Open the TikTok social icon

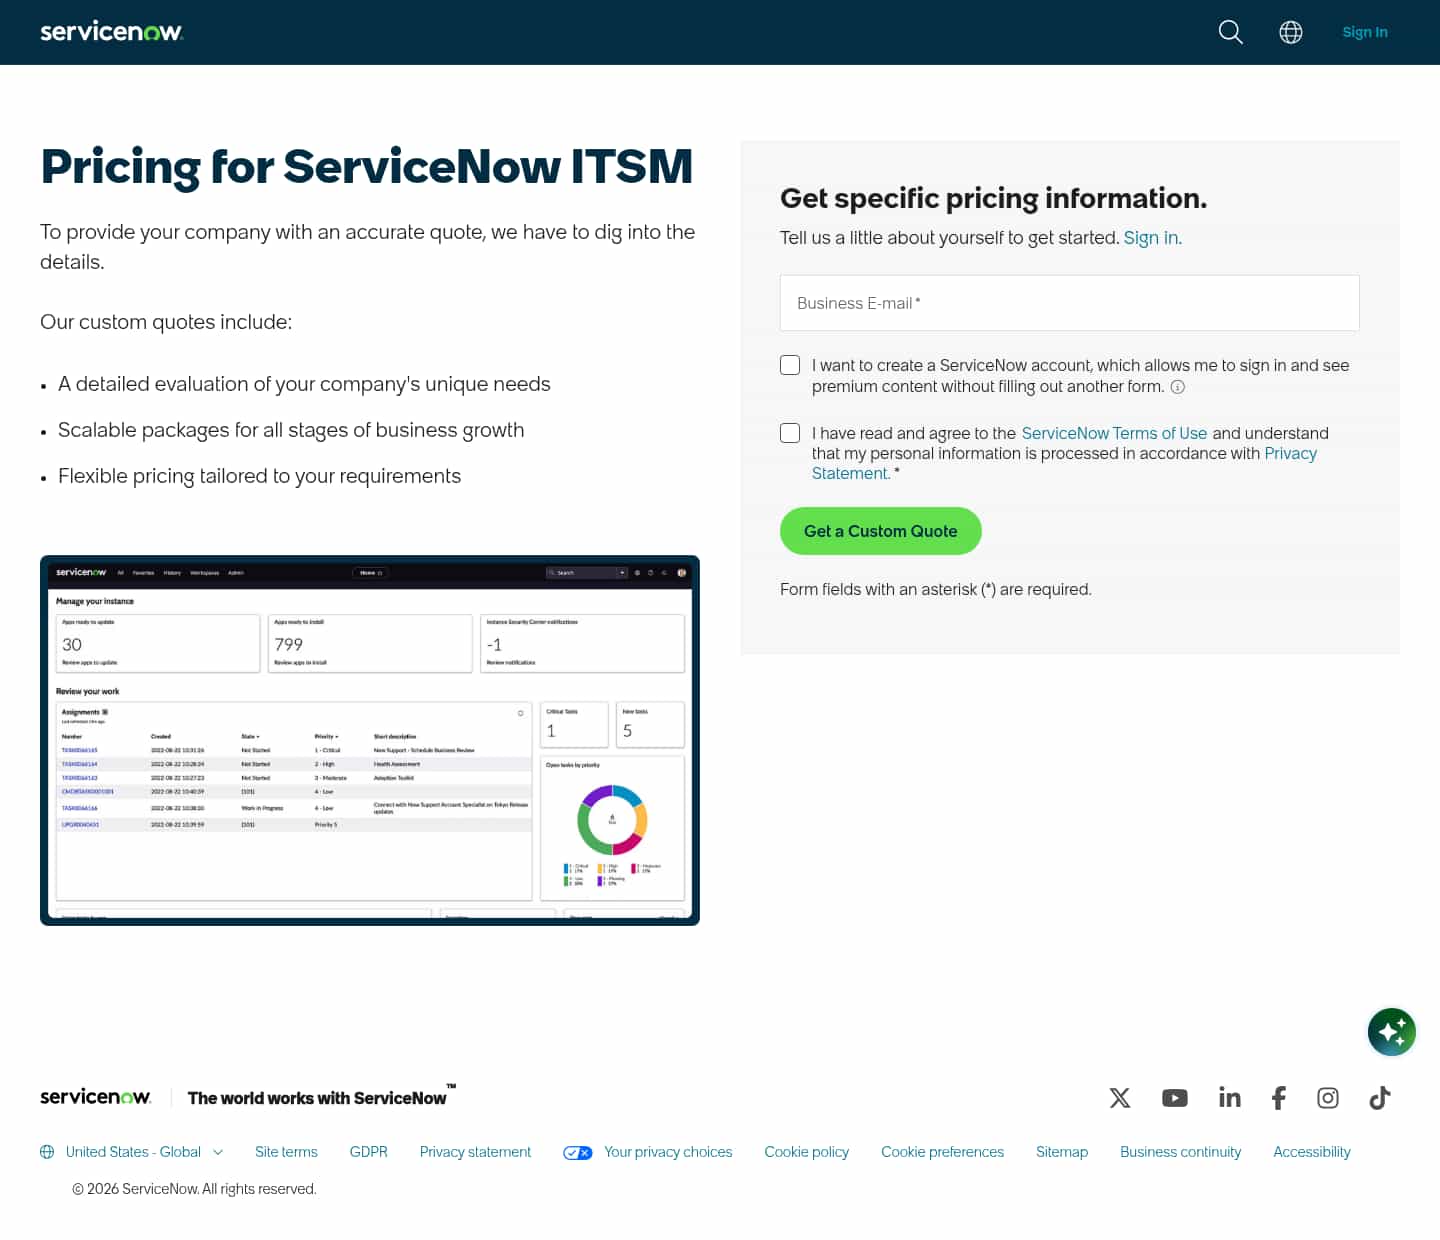pyautogui.click(x=1380, y=1098)
